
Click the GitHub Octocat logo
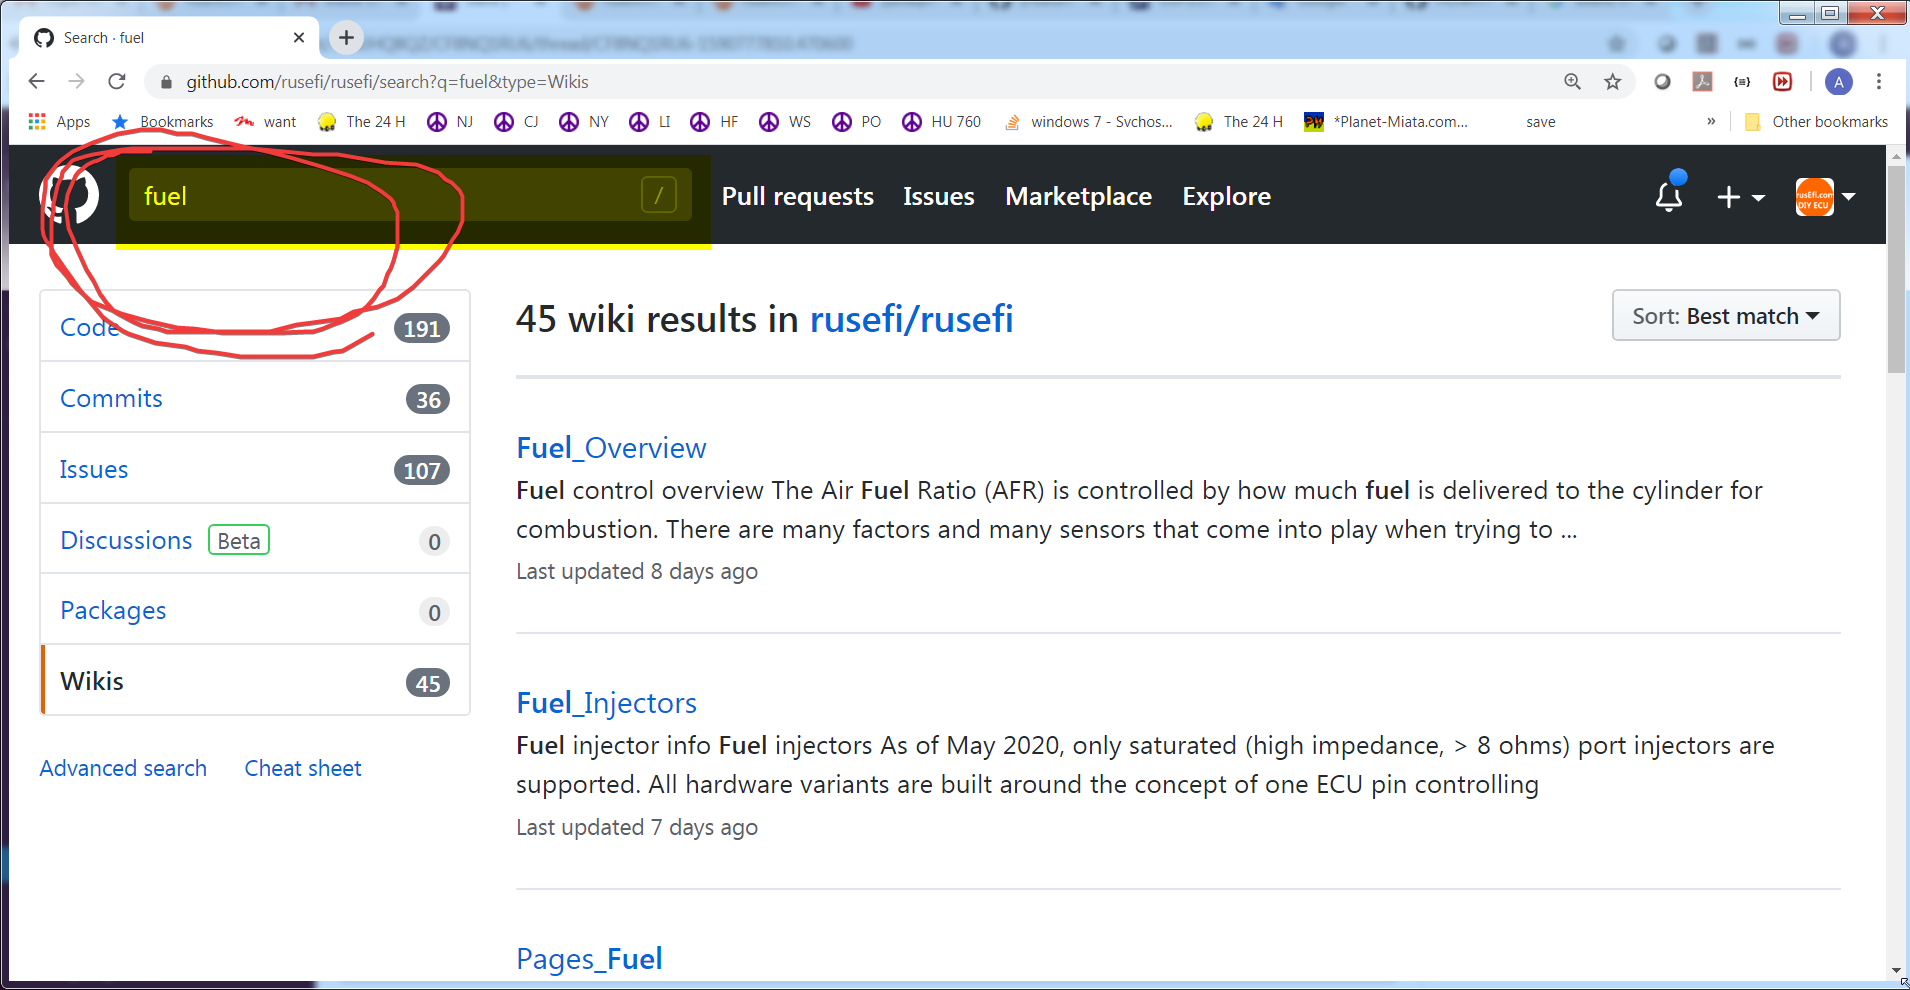click(x=69, y=195)
